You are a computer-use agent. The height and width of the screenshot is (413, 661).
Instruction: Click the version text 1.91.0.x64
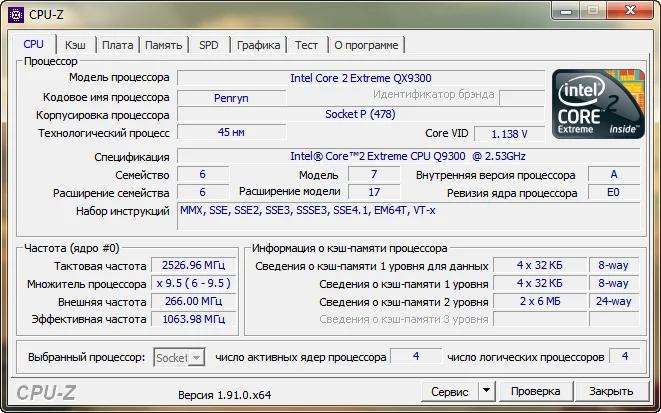pyautogui.click(x=224, y=395)
